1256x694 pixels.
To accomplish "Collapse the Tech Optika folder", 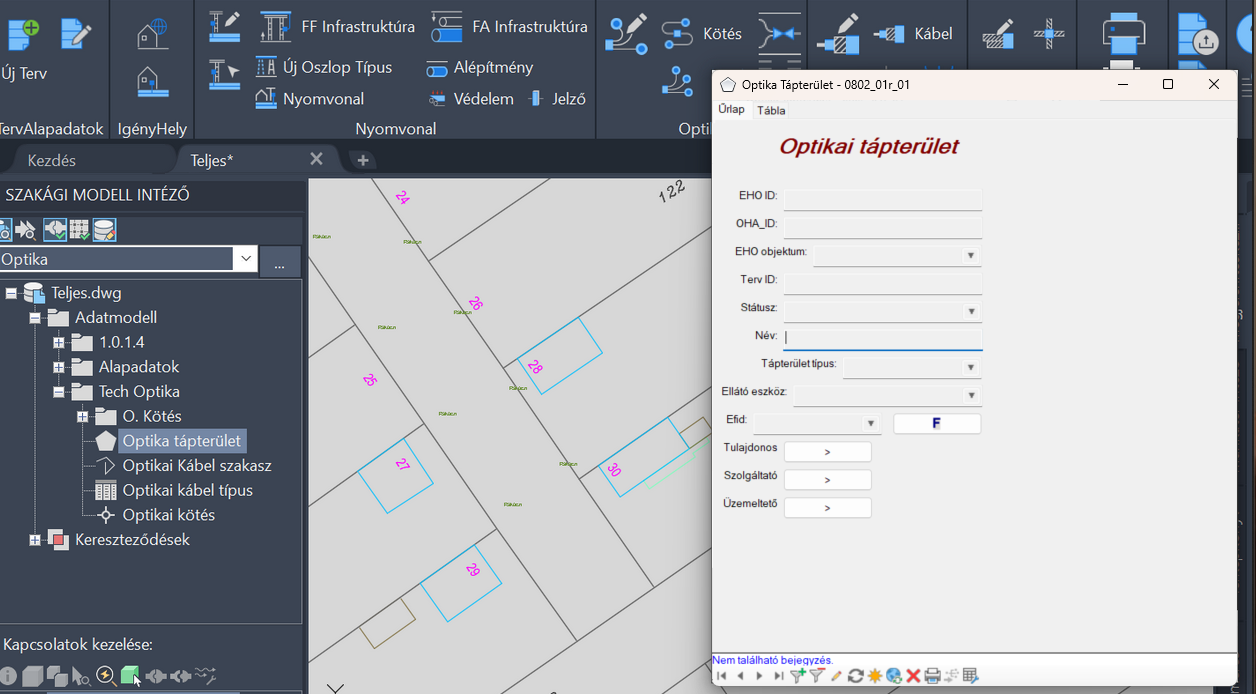I will [59, 392].
